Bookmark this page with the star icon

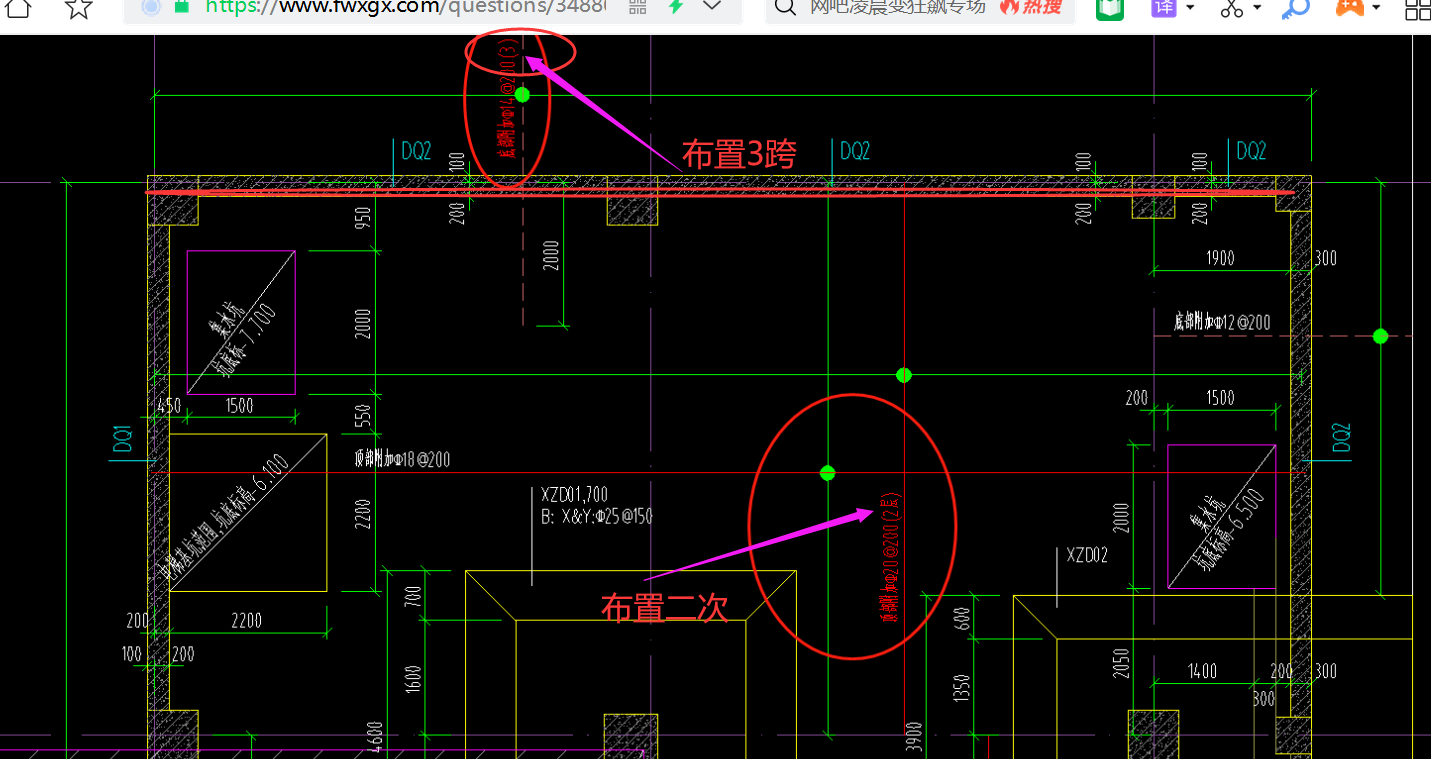pyautogui.click(x=79, y=8)
